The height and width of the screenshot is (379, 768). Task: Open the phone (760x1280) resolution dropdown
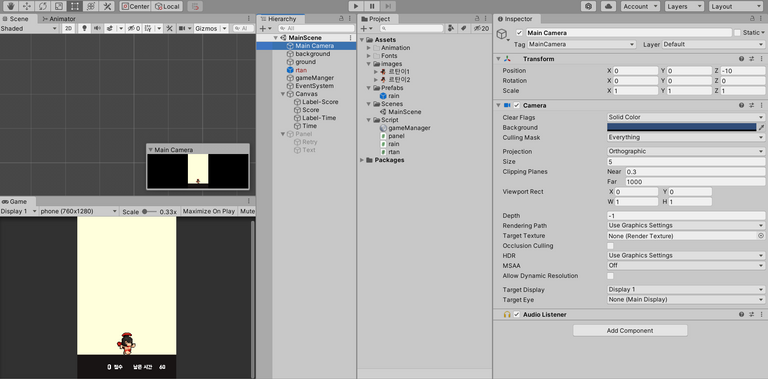pos(79,212)
